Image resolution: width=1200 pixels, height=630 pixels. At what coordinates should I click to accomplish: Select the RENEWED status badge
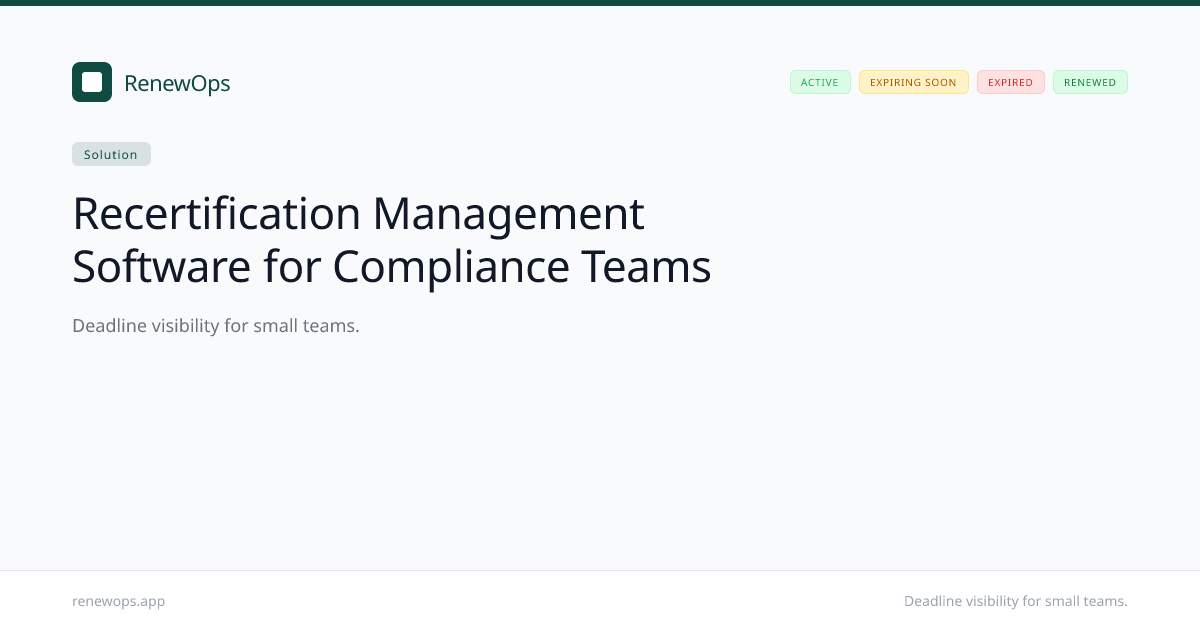(x=1090, y=82)
